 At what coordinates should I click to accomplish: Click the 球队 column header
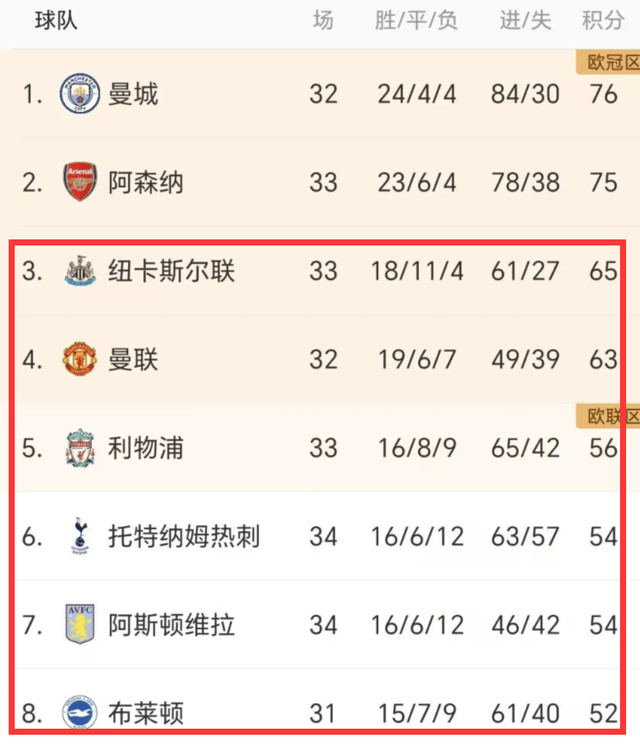[56, 20]
